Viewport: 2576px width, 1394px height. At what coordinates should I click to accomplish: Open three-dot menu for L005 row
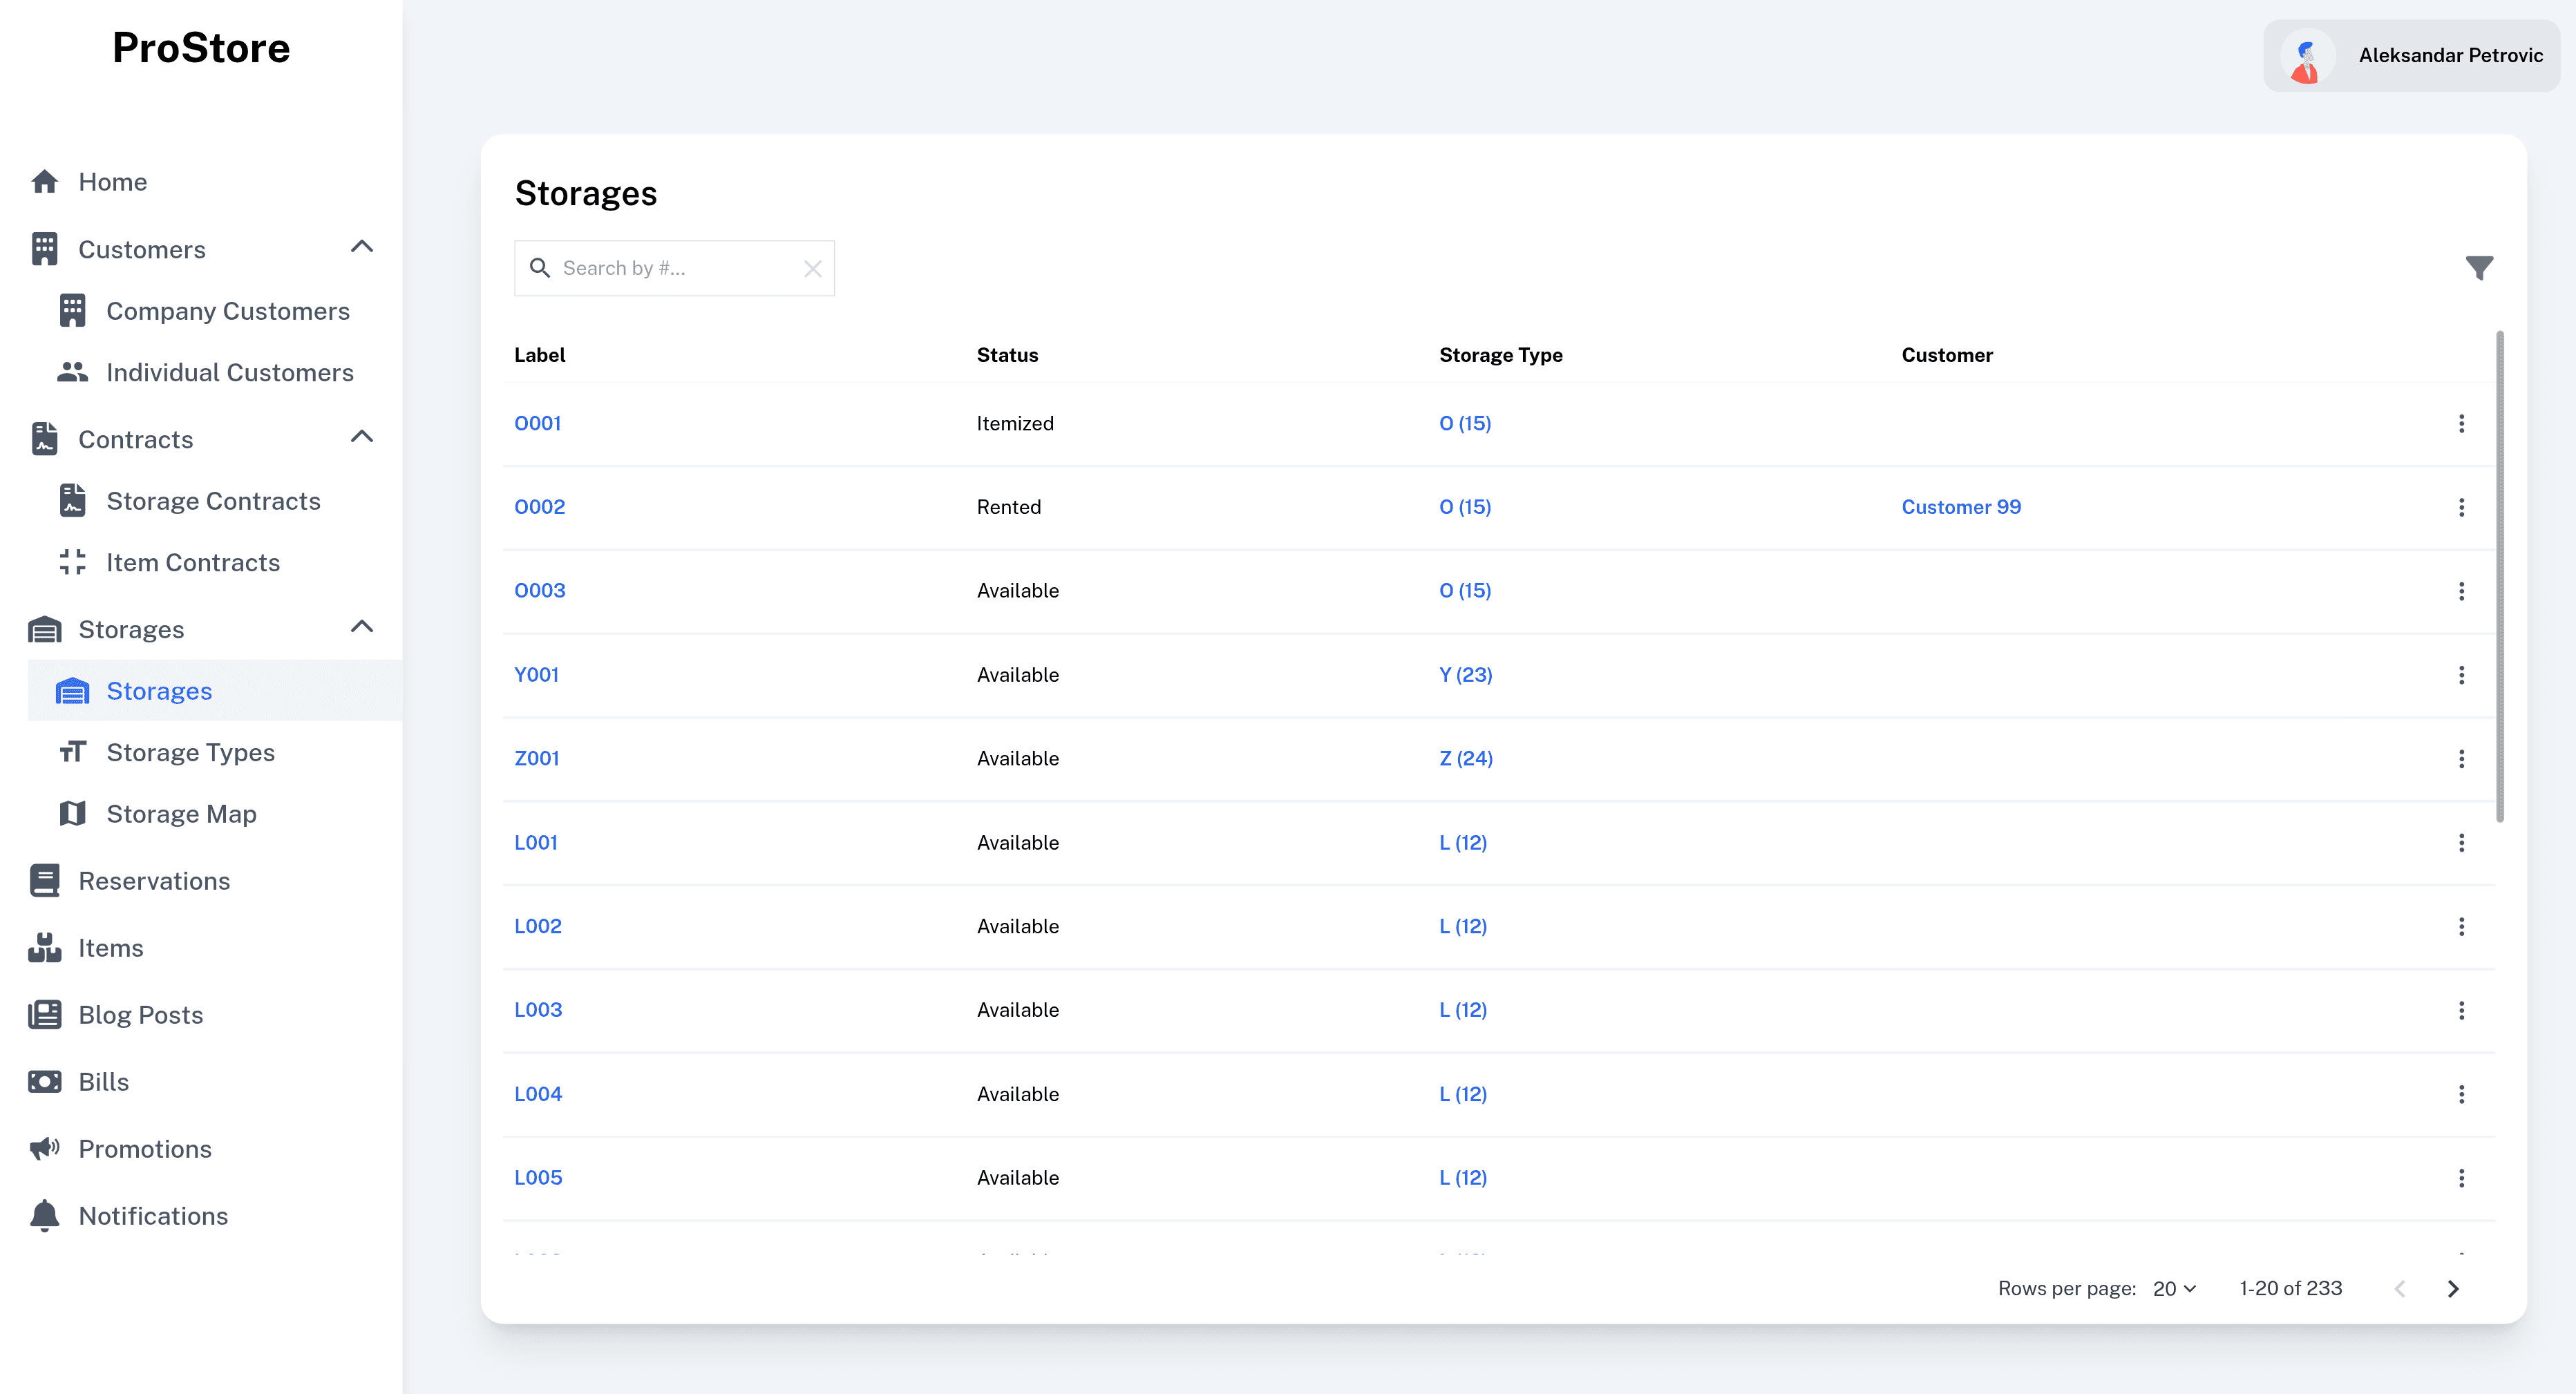[2461, 1178]
